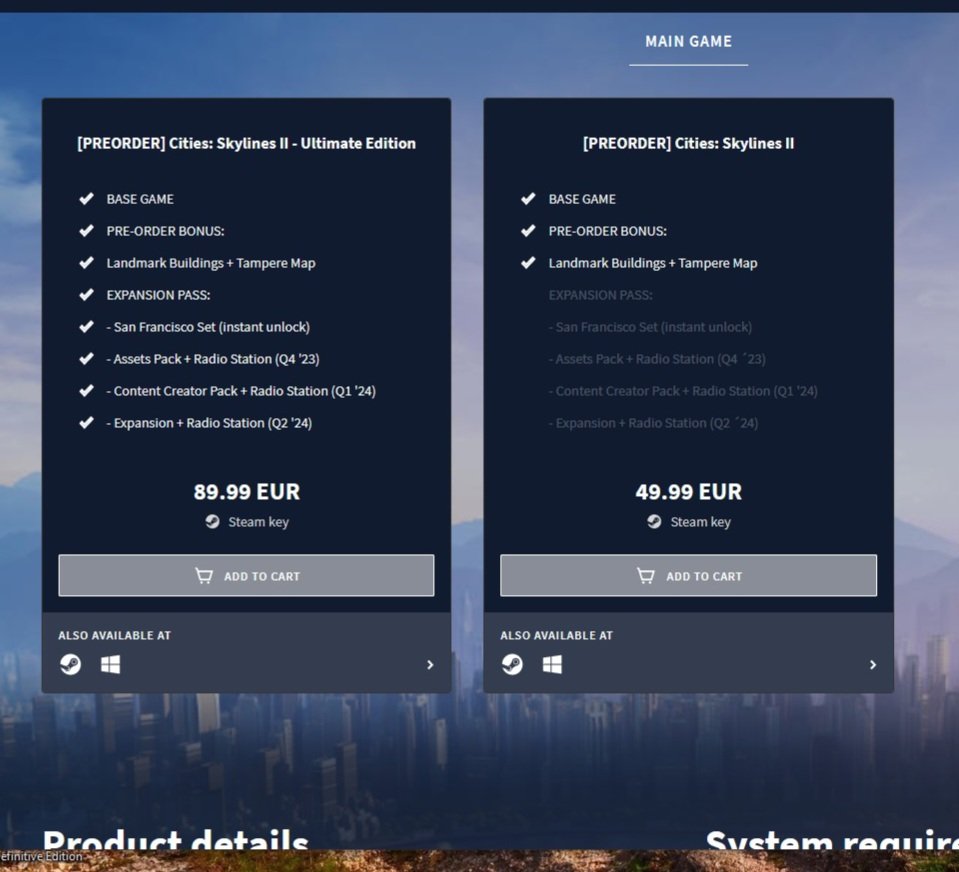Add standard Cities: Skylines II to cart

pyautogui.click(x=688, y=575)
